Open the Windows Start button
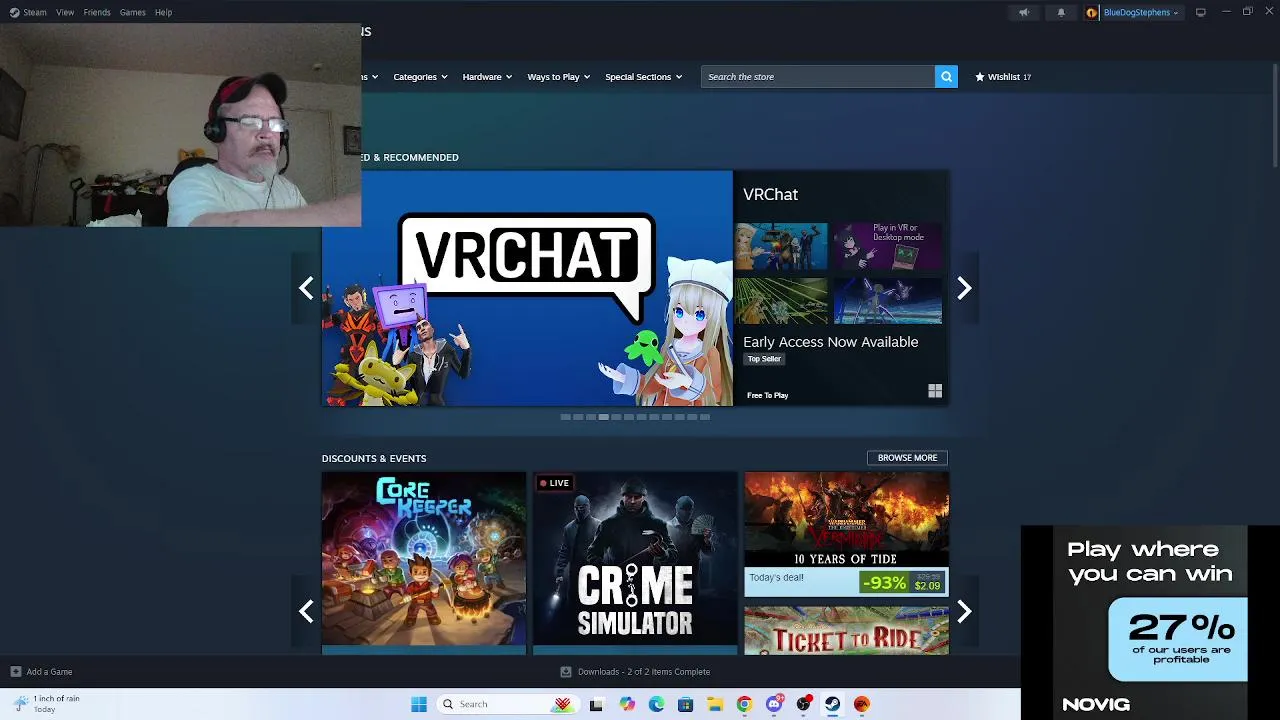The image size is (1280, 720). (419, 704)
